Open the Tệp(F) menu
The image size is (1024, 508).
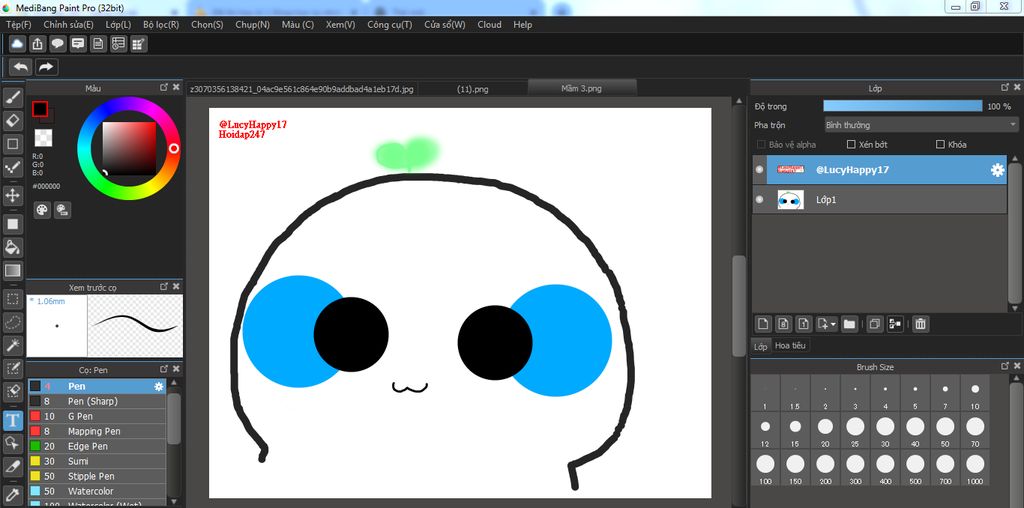[x=18, y=25]
